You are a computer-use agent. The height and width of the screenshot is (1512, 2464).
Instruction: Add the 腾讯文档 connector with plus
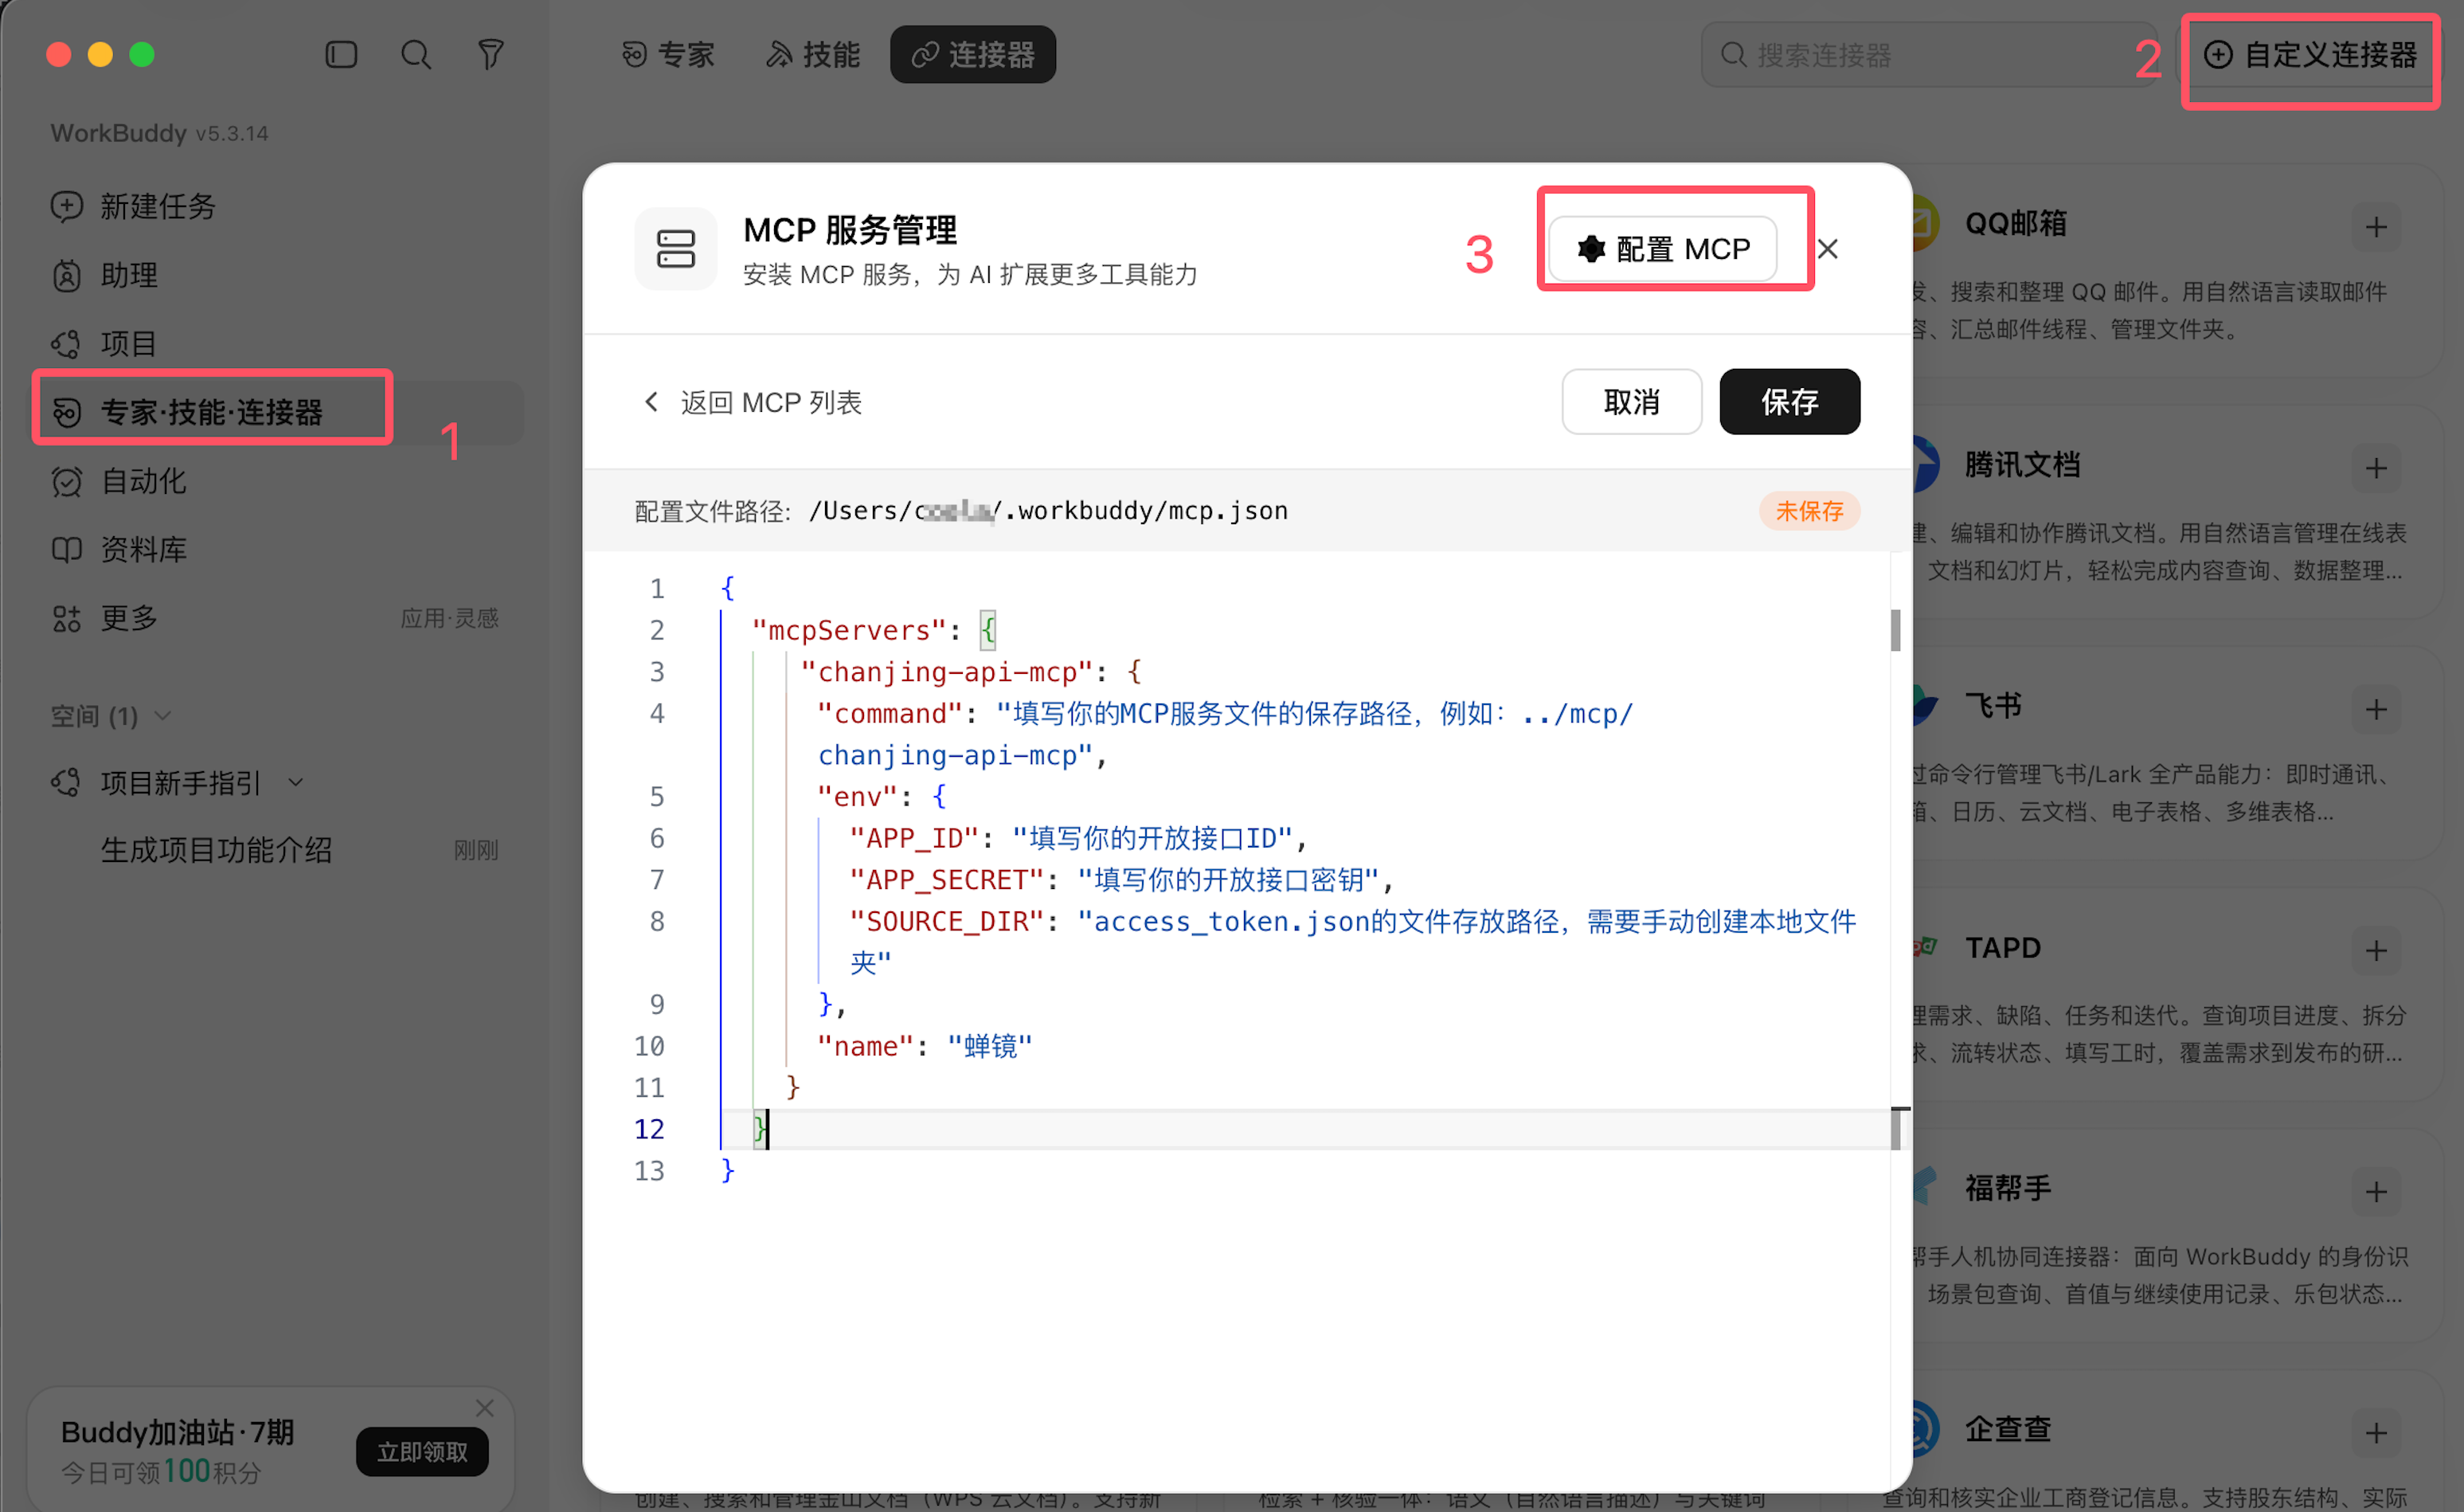[x=2377, y=468]
